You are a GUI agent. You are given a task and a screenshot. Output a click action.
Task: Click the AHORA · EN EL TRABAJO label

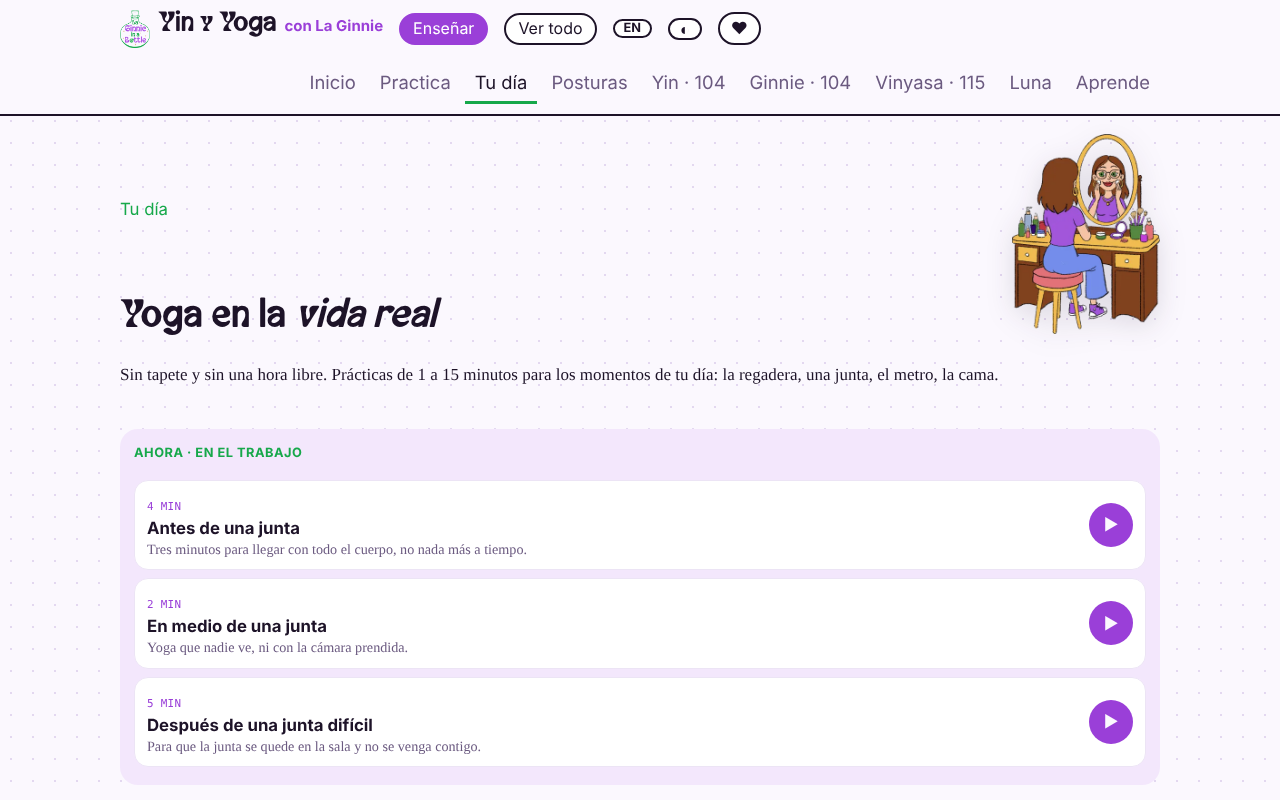pyautogui.click(x=218, y=453)
